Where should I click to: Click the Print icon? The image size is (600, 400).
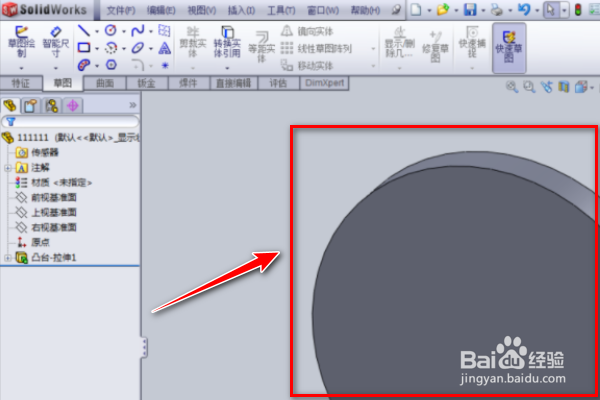[497, 10]
